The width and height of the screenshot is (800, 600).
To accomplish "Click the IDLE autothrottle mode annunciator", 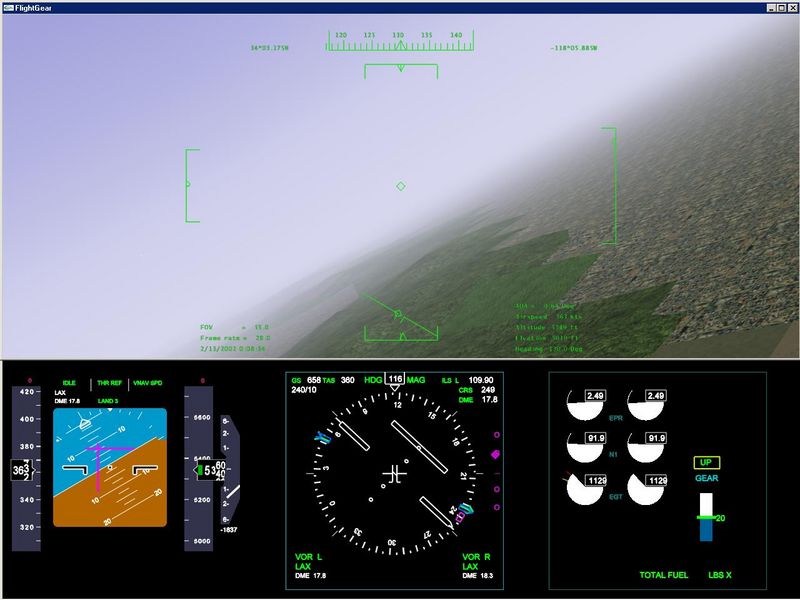I will click(x=69, y=383).
